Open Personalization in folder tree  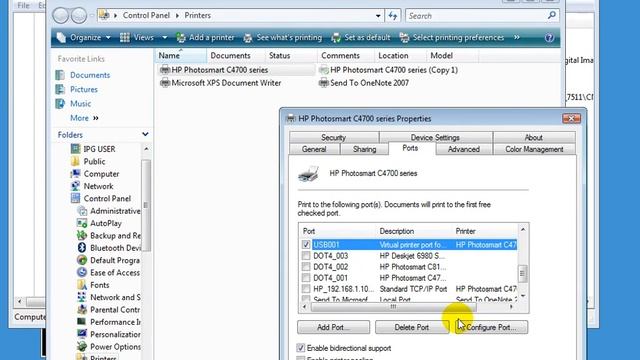click(115, 334)
